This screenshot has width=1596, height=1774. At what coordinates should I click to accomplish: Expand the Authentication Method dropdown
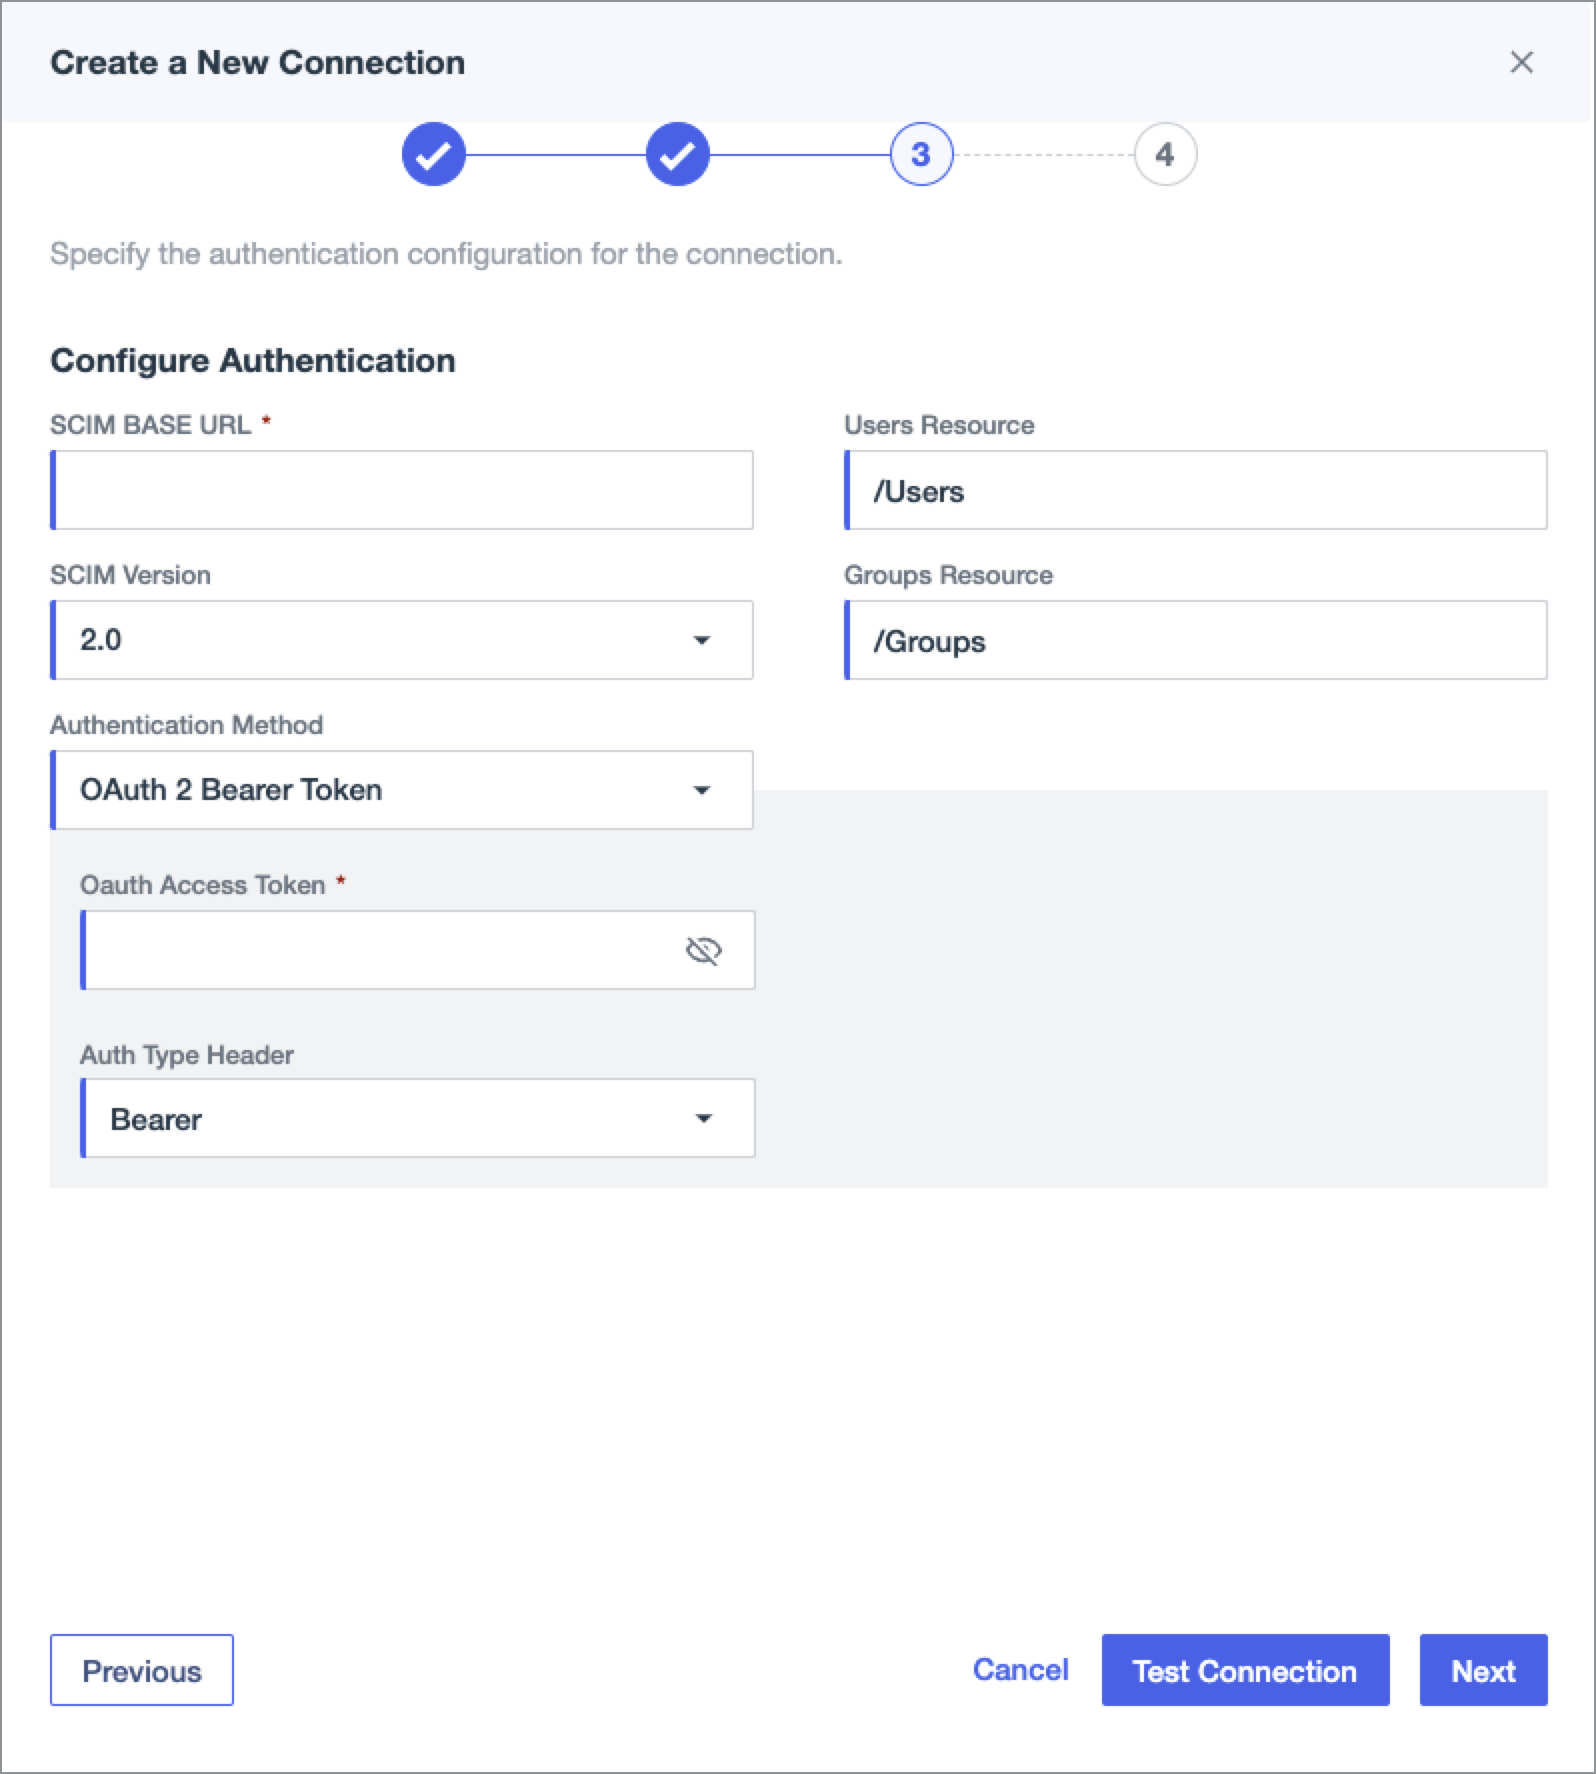pos(400,790)
